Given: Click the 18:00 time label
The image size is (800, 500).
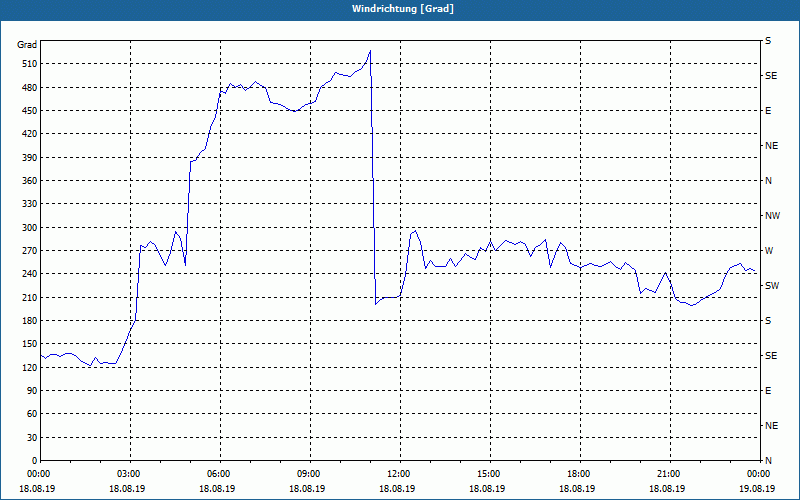Looking at the screenshot, I should click(580, 473).
